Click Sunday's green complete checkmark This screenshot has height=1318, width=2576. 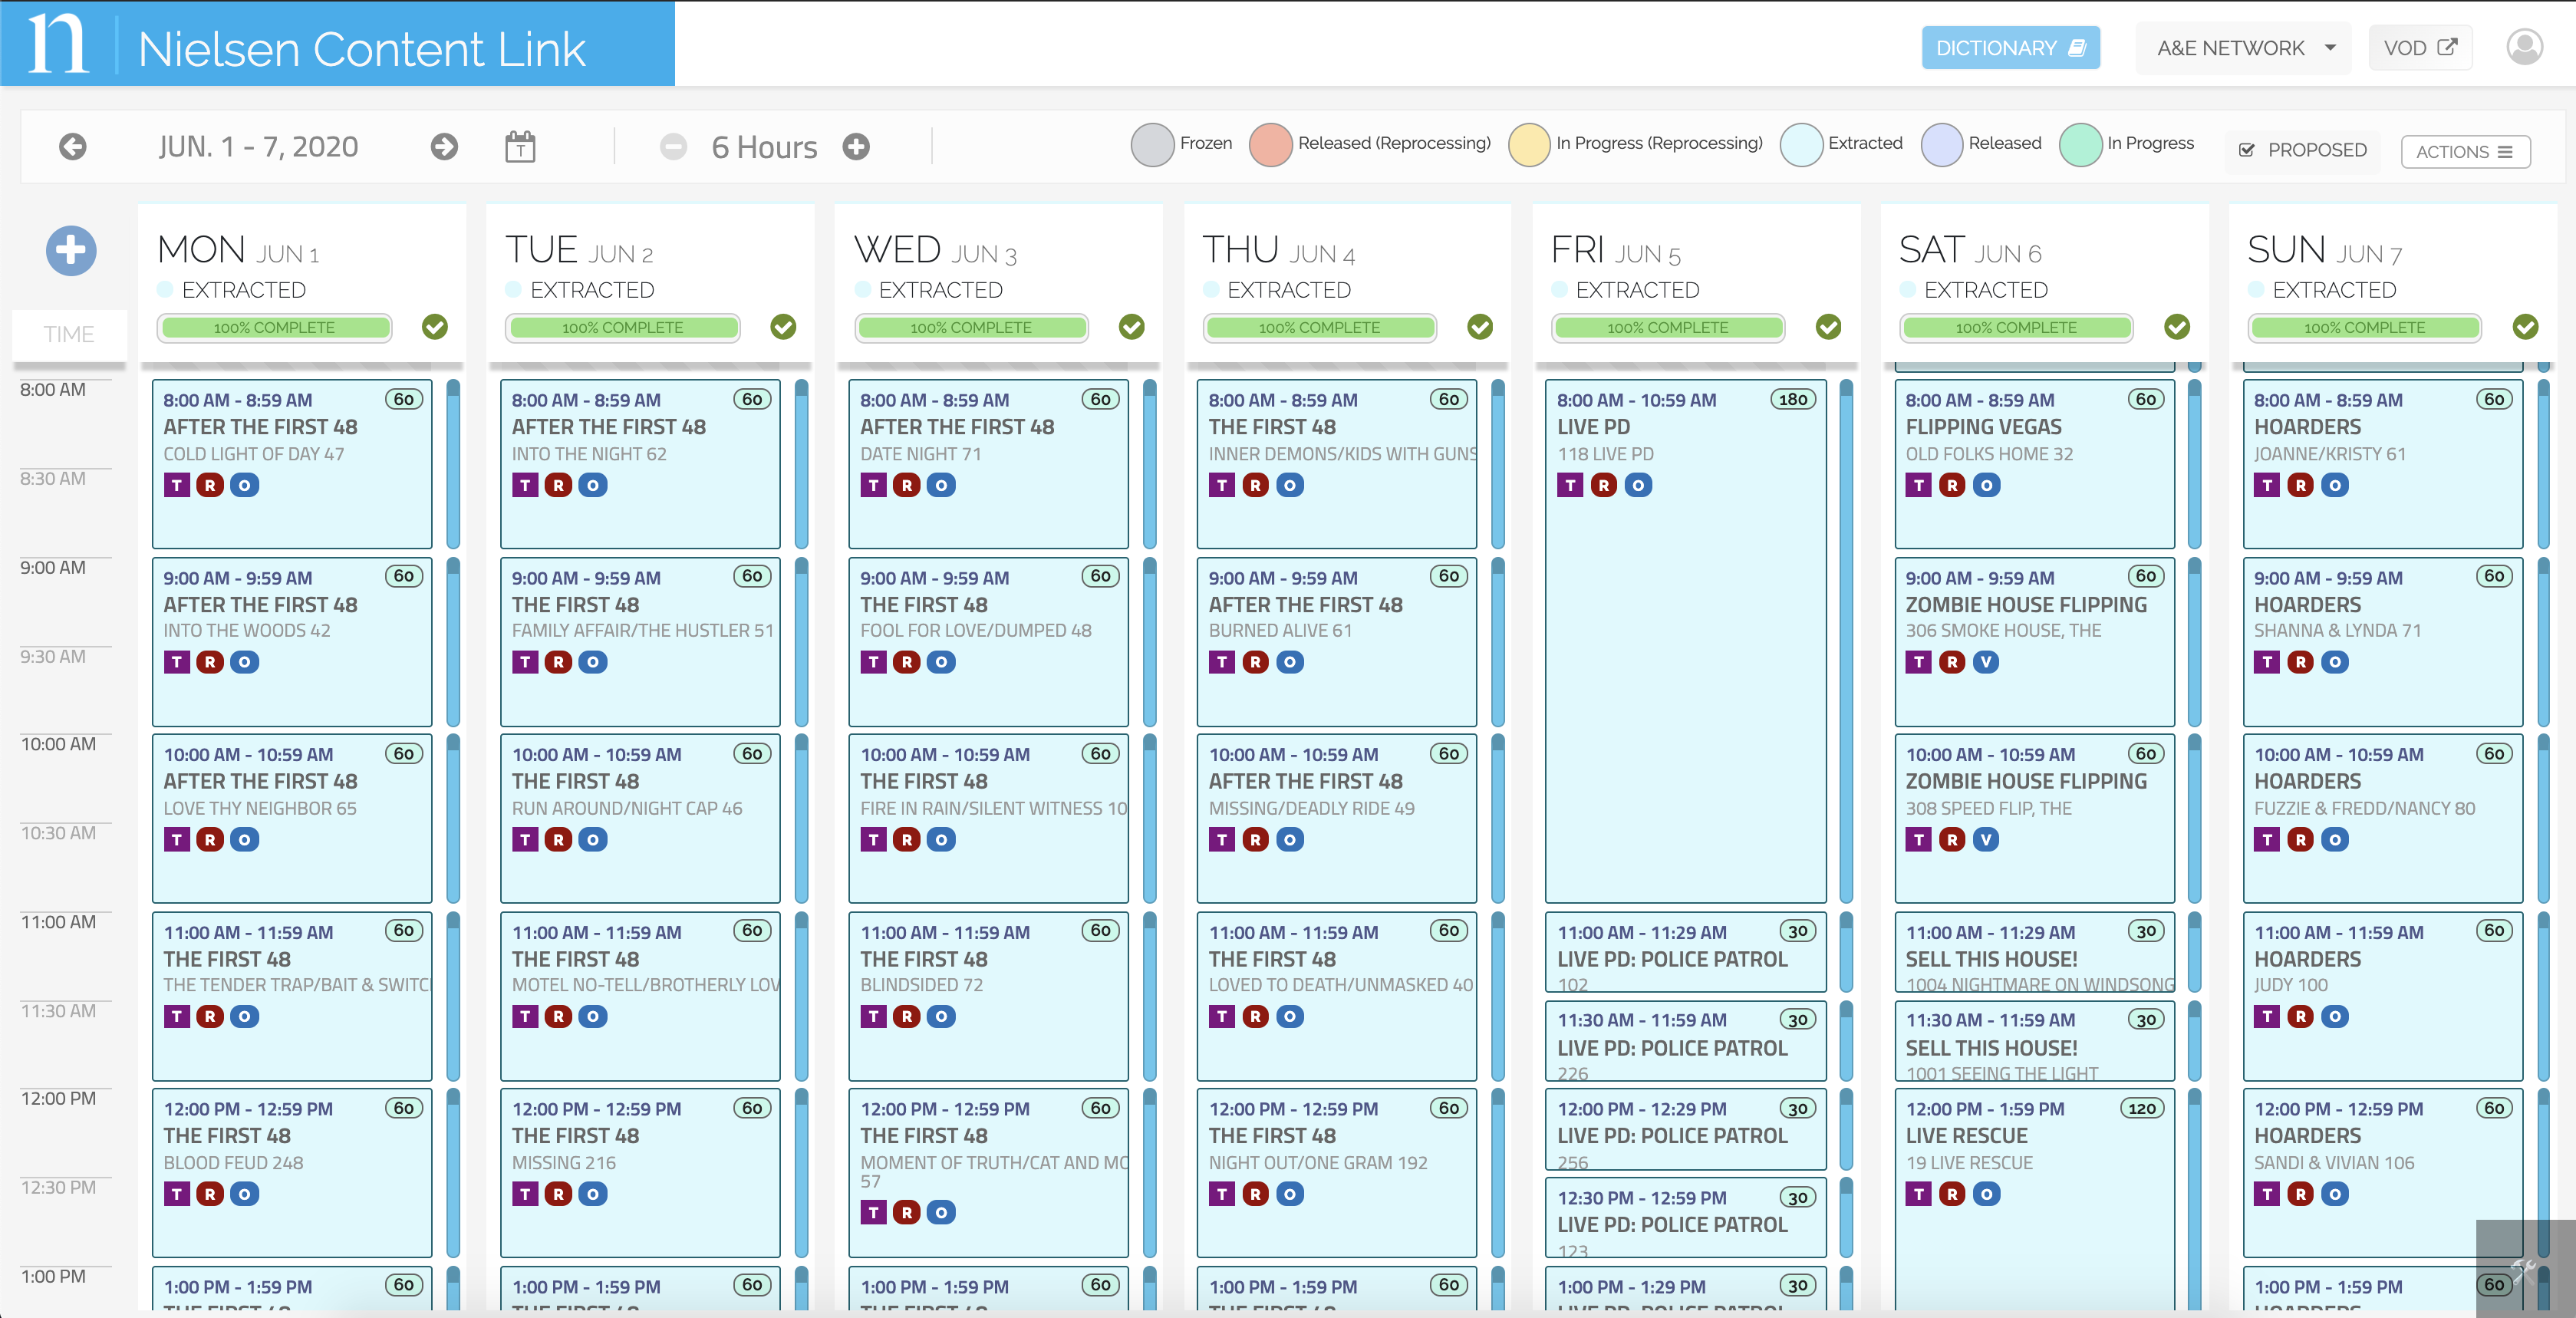click(x=2526, y=327)
